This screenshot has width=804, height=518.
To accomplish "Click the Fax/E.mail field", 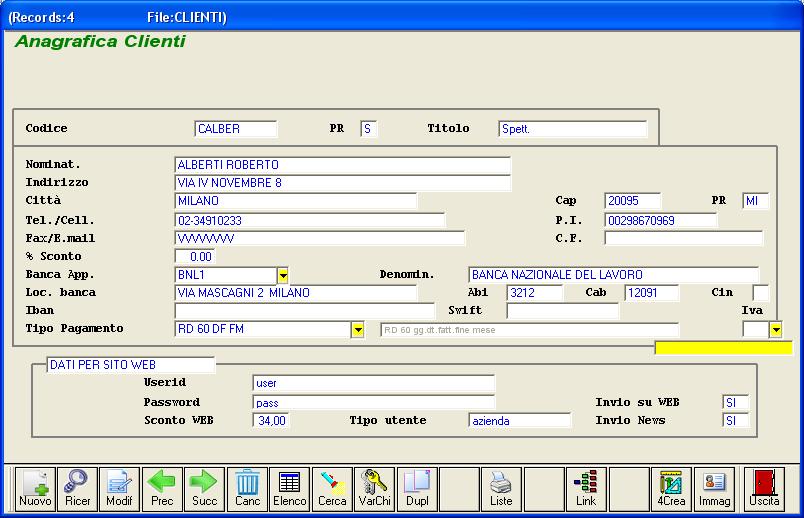I will click(x=319, y=239).
